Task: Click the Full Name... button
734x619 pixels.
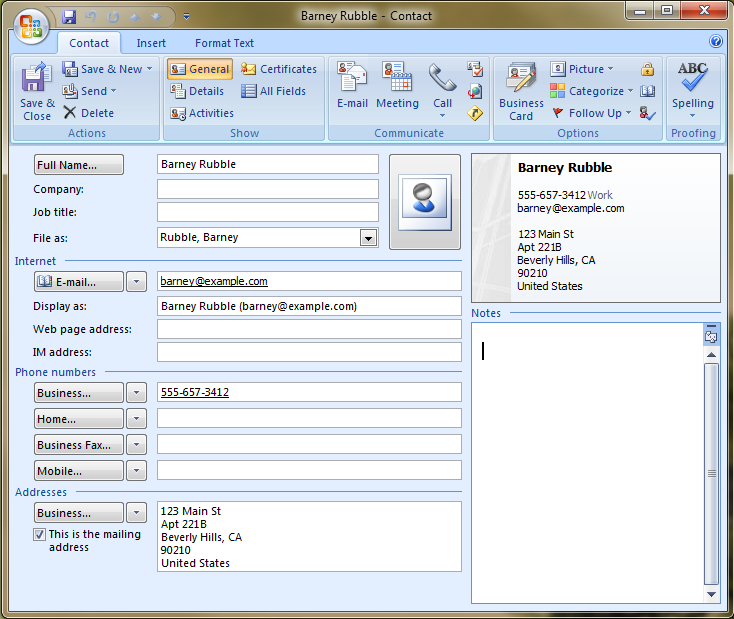Action: [78, 165]
